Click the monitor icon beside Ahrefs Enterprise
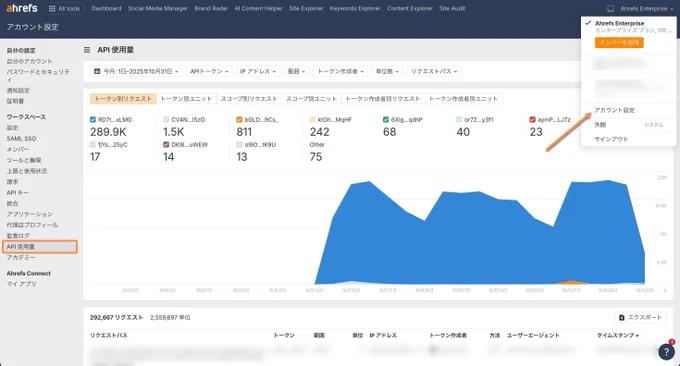The image size is (680, 366). (x=610, y=9)
